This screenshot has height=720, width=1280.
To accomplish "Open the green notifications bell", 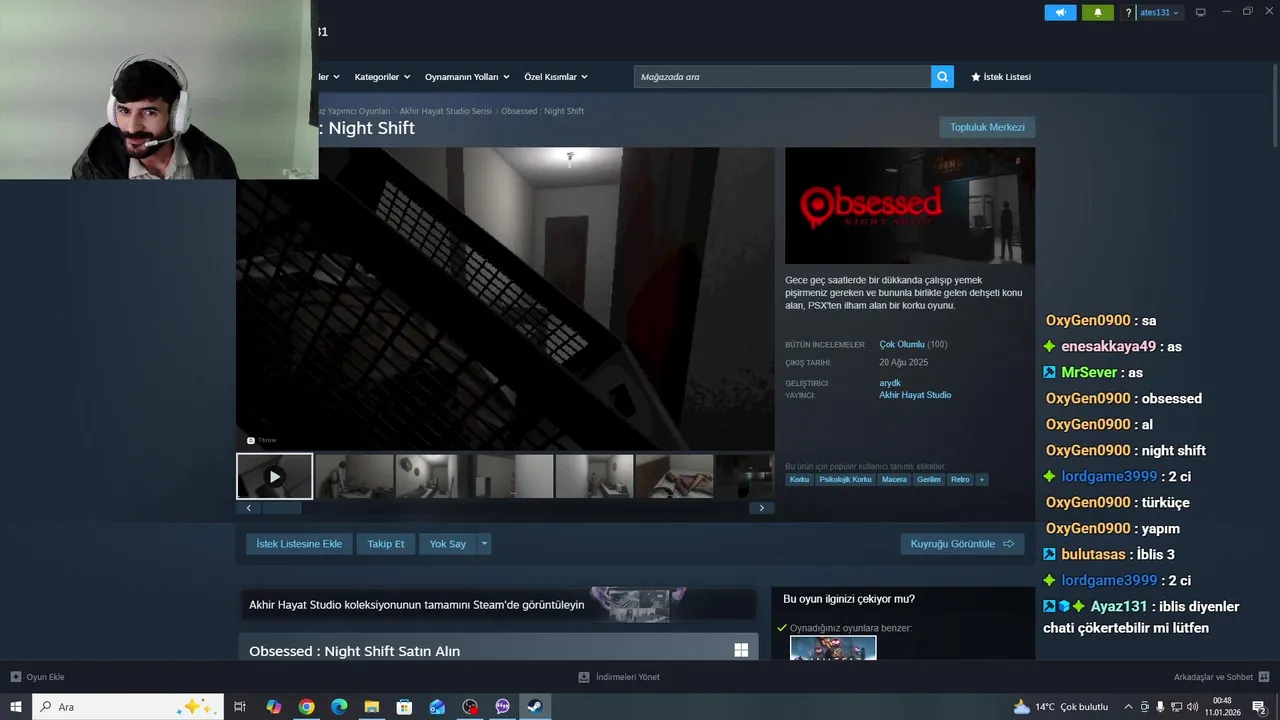I will coord(1097,13).
